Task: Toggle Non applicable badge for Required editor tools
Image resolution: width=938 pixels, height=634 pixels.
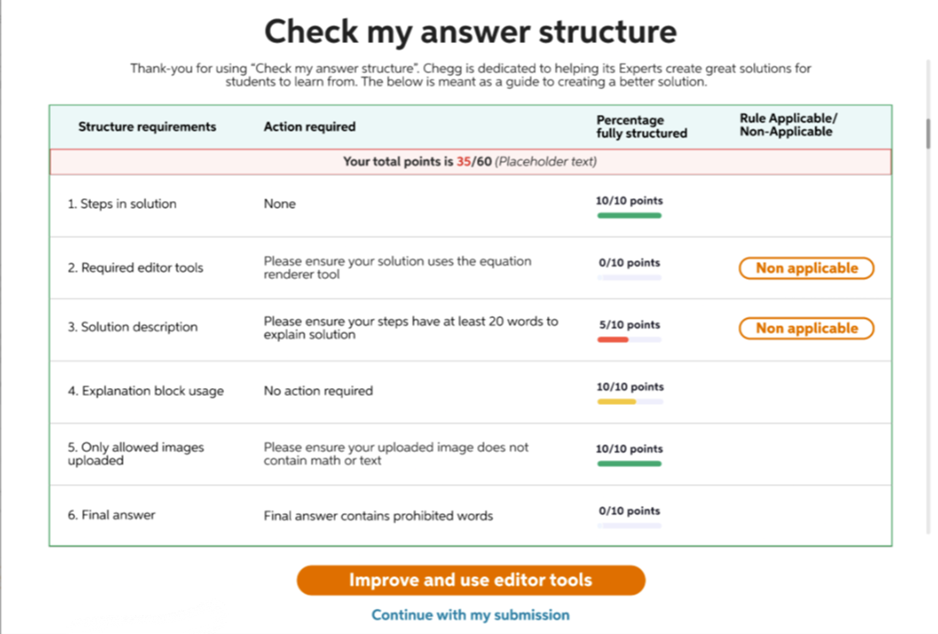Action: [x=806, y=268]
